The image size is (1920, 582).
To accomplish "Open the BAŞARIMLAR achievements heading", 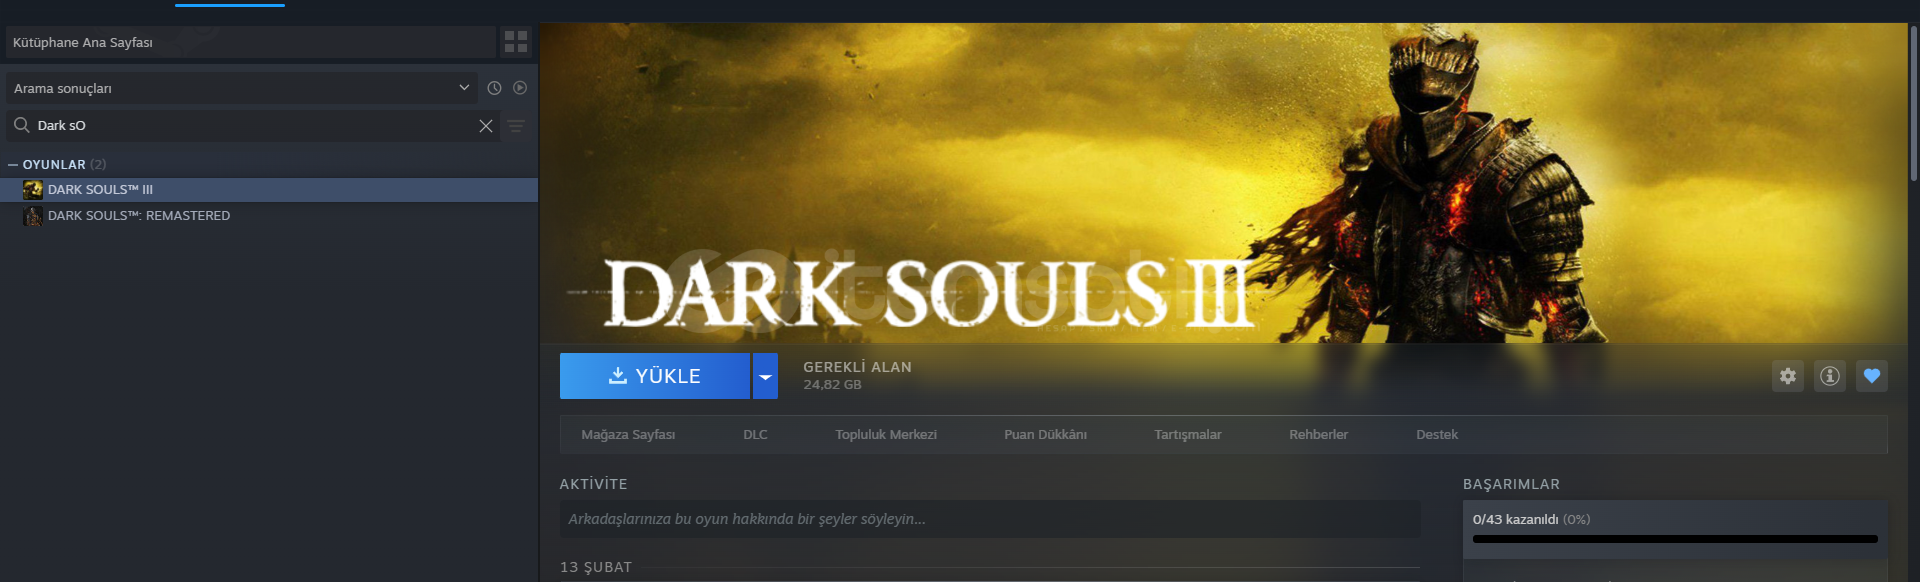I will tap(1511, 484).
